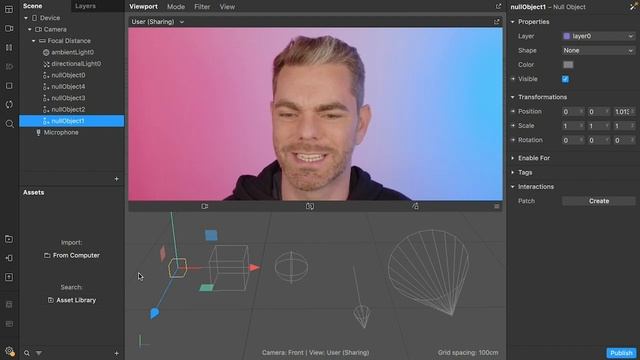
Task: Click the Position X input field
Action: tap(573, 111)
